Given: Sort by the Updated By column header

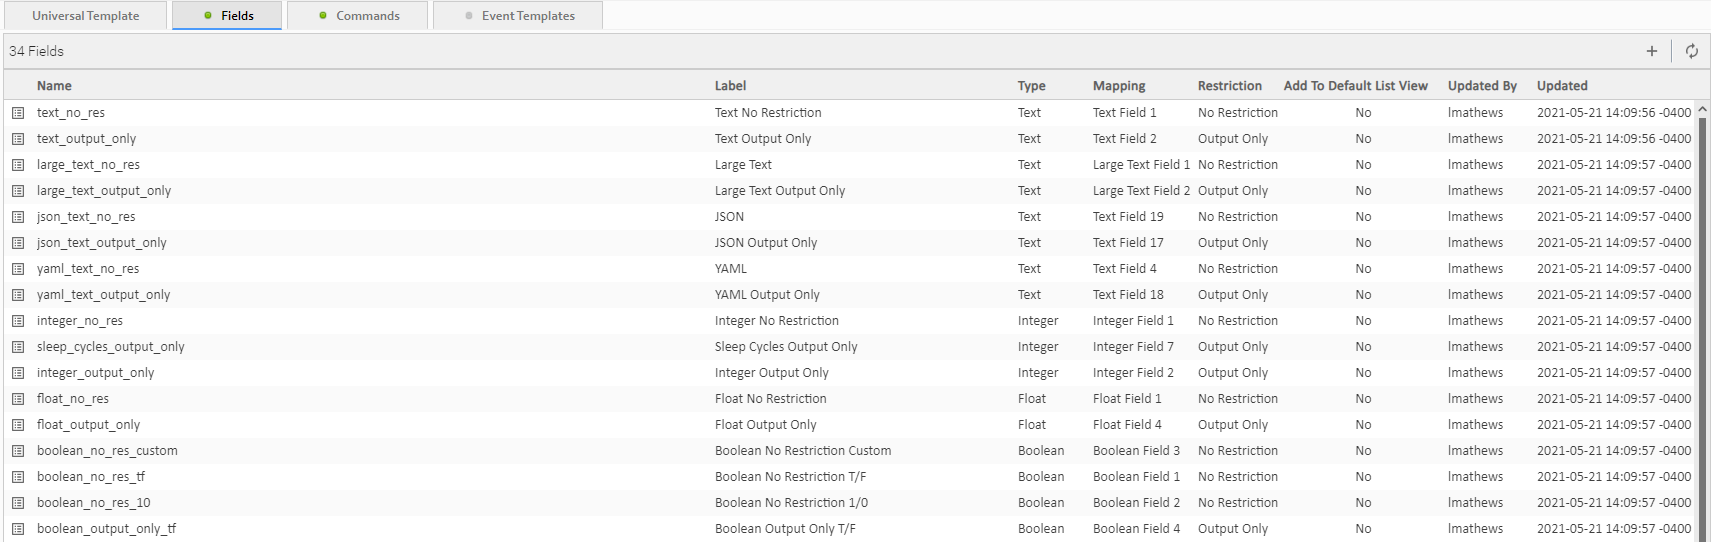Looking at the screenshot, I should pyautogui.click(x=1481, y=86).
